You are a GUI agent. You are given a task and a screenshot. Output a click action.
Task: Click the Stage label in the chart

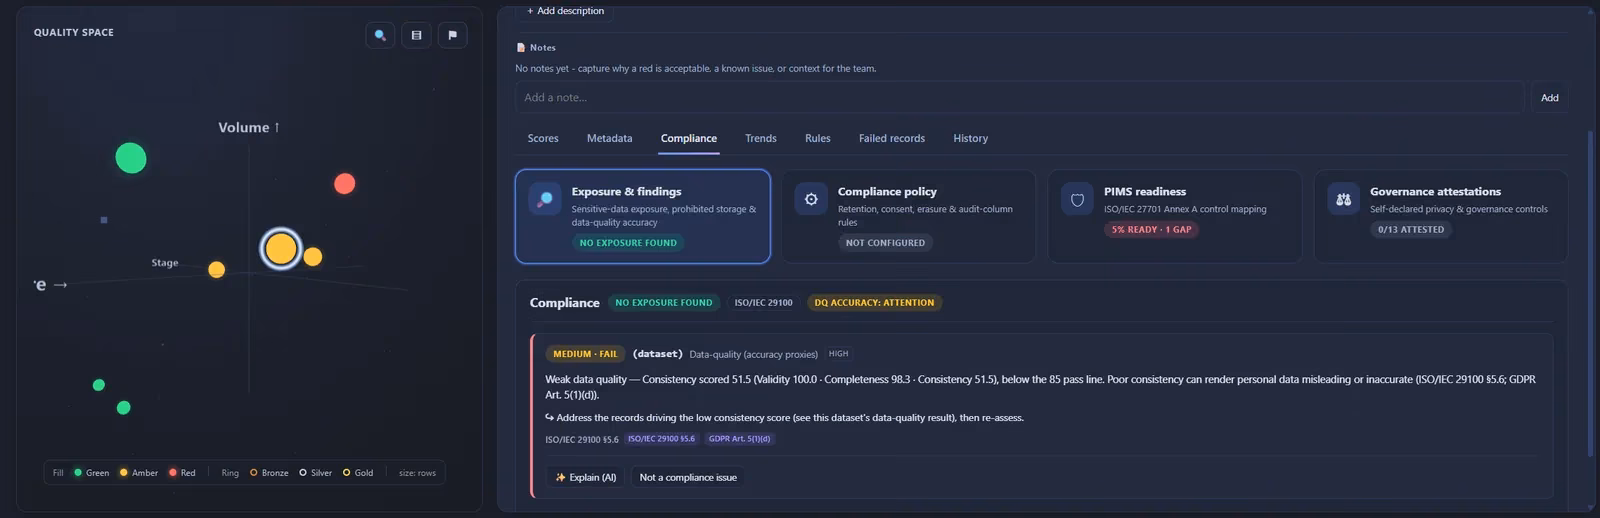(x=165, y=263)
